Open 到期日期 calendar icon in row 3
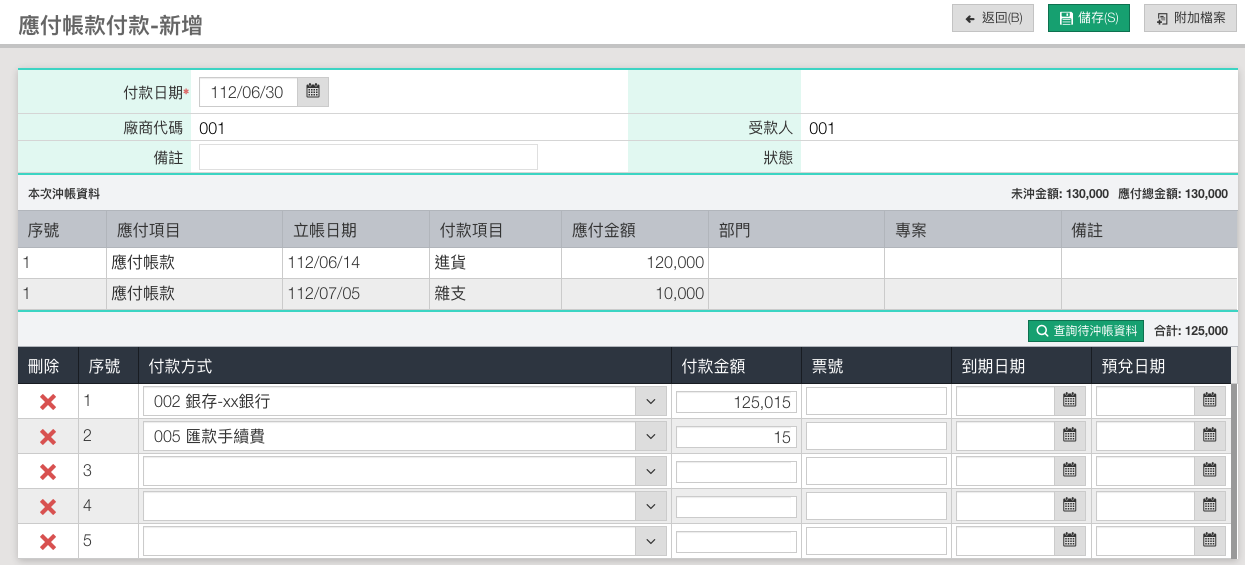The width and height of the screenshot is (1245, 565). click(1069, 471)
